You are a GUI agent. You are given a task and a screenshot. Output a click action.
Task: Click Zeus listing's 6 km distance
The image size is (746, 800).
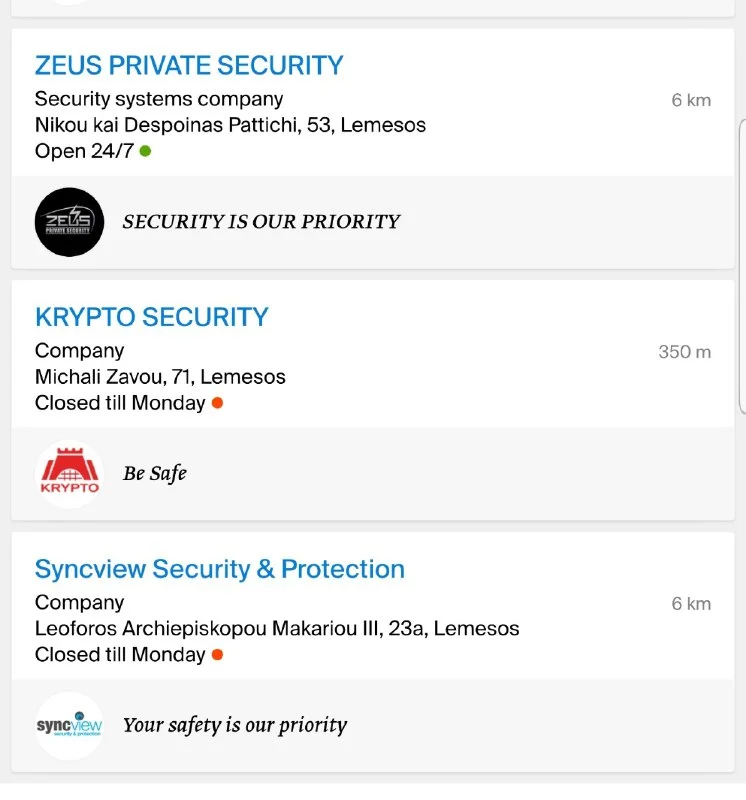[x=691, y=100]
